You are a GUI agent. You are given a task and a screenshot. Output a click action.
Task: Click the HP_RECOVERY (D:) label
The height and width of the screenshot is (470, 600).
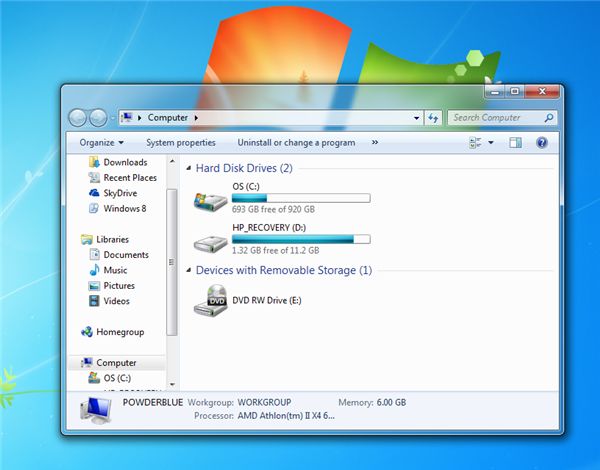pyautogui.click(x=269, y=228)
